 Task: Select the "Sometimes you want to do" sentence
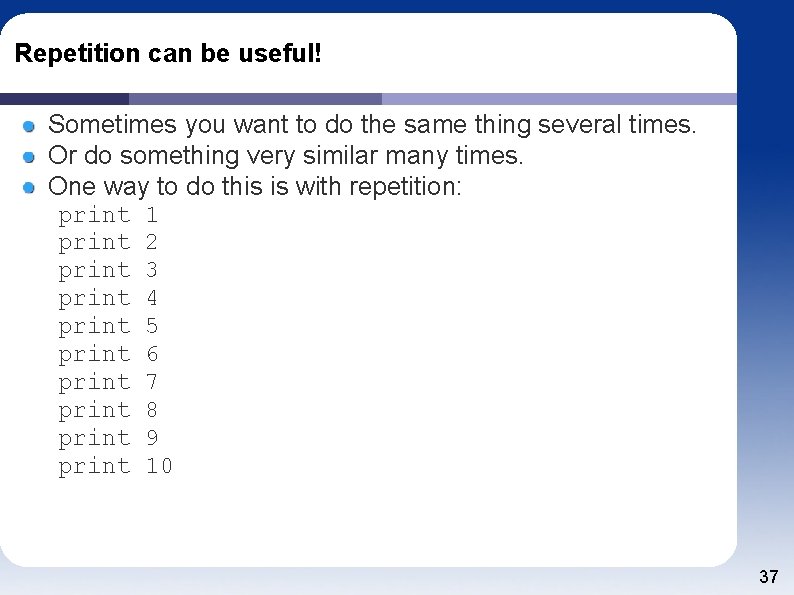tap(372, 125)
